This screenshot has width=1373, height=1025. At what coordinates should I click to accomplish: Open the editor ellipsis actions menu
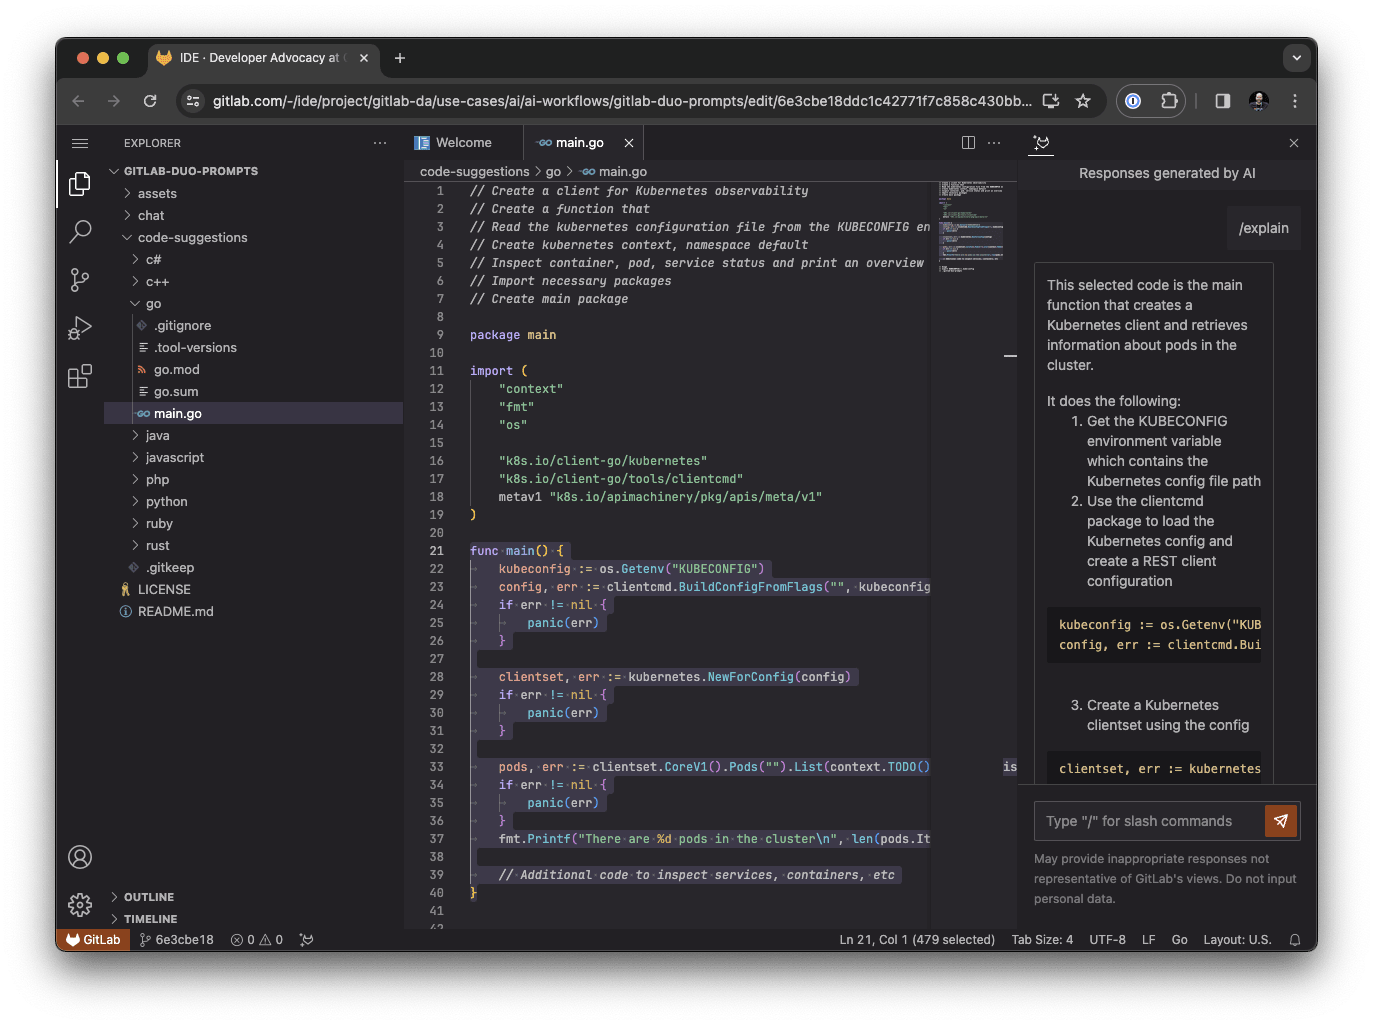(994, 142)
